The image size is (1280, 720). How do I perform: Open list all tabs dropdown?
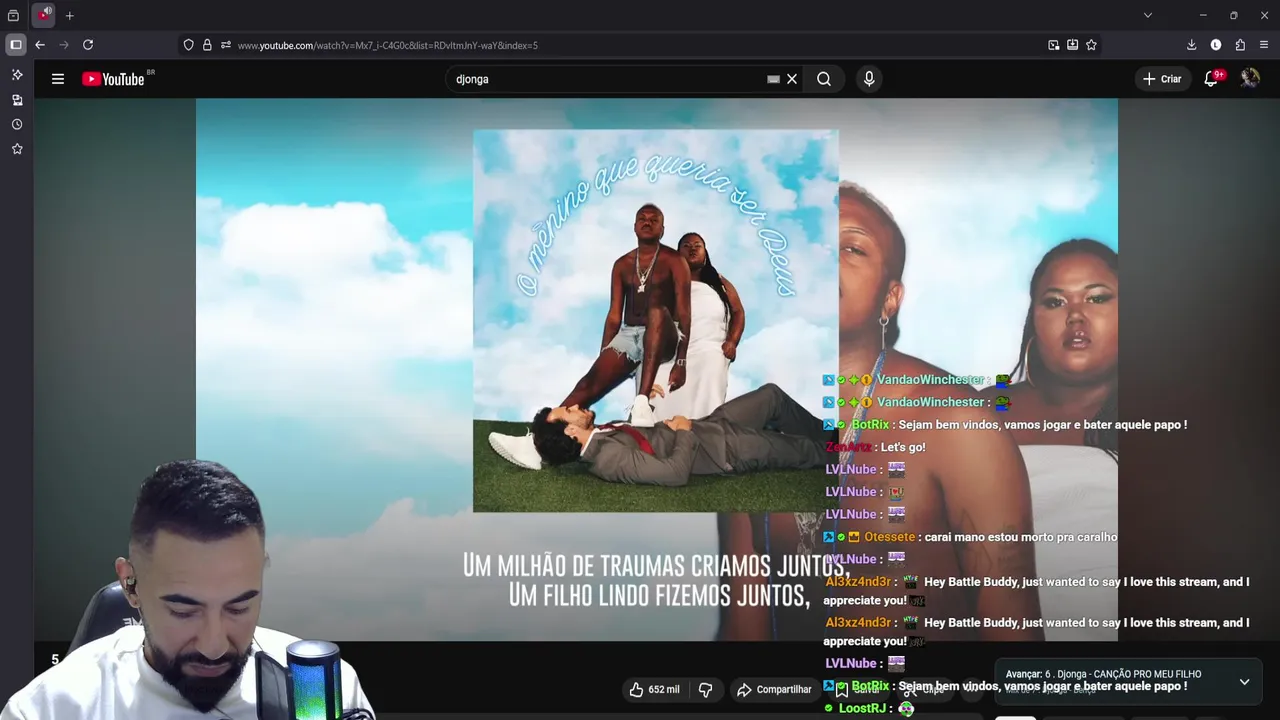[x=1148, y=15]
